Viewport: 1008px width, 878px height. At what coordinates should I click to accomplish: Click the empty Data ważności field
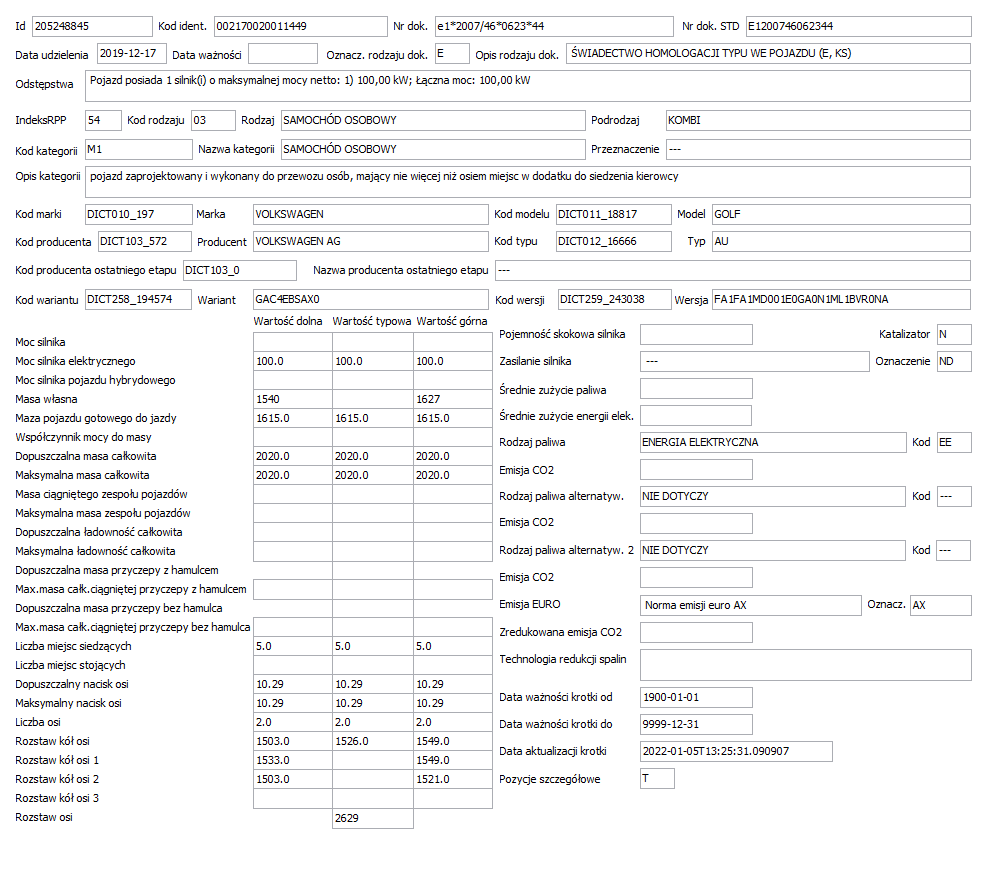(x=283, y=53)
